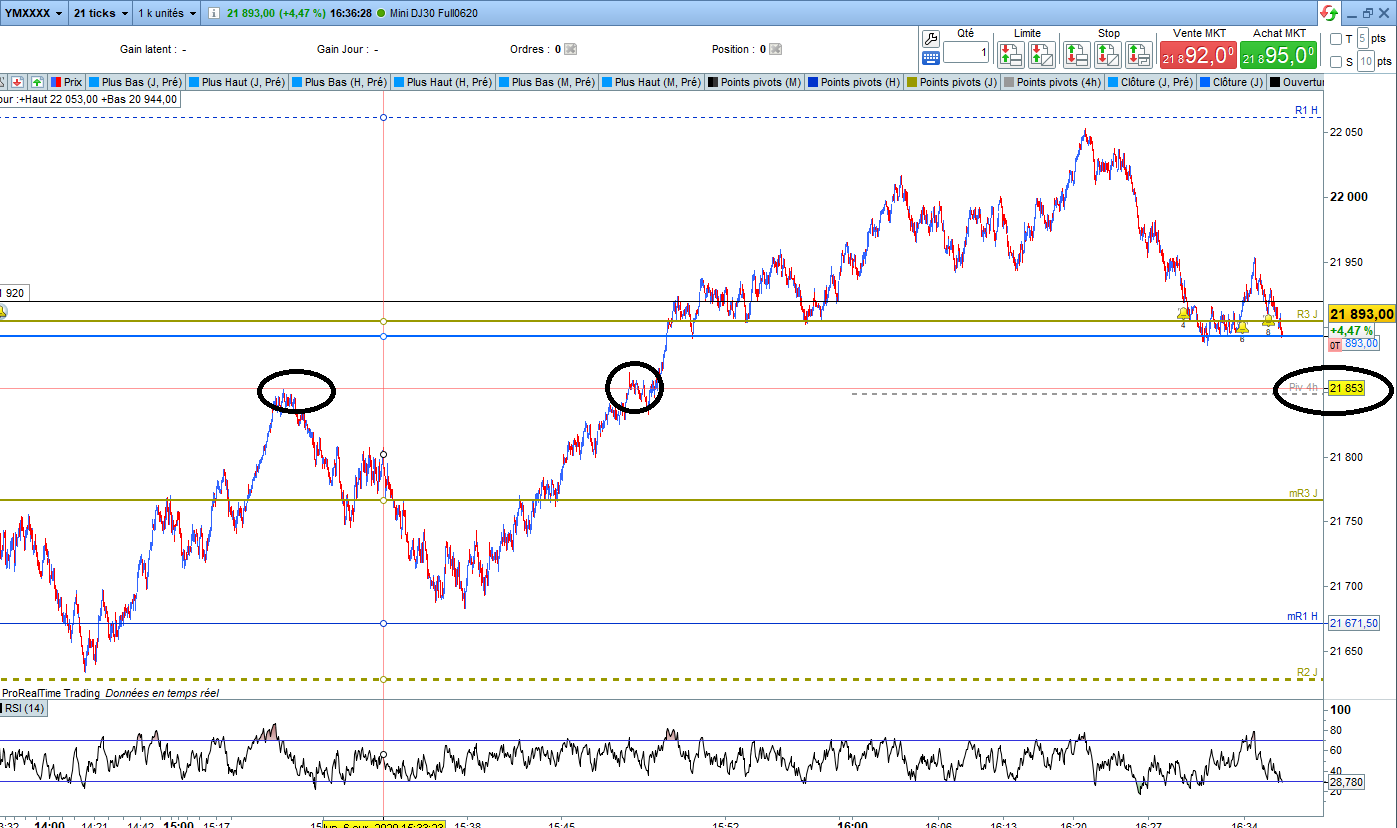
Task: Open the 1 k unités dropdown
Action: point(167,13)
